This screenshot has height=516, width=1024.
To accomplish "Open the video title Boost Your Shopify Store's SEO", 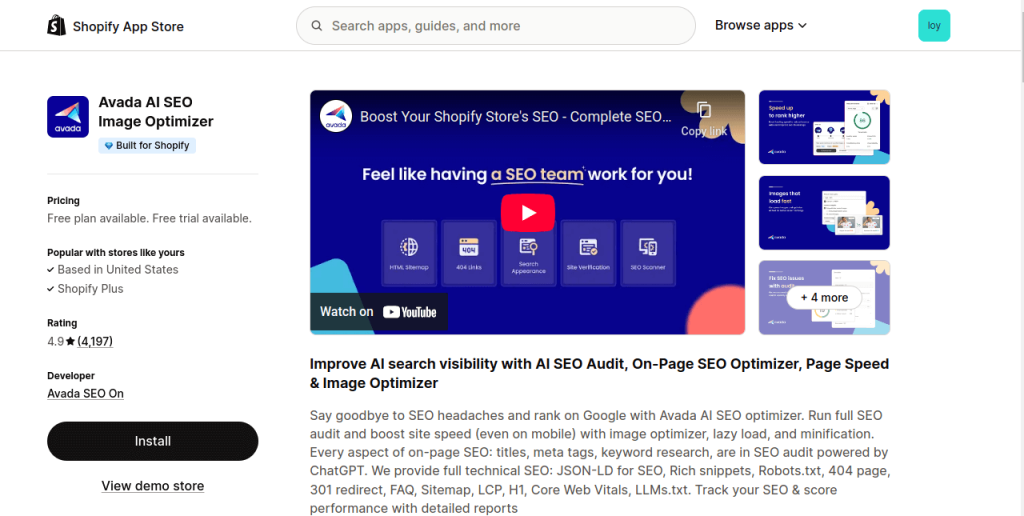I will click(515, 117).
